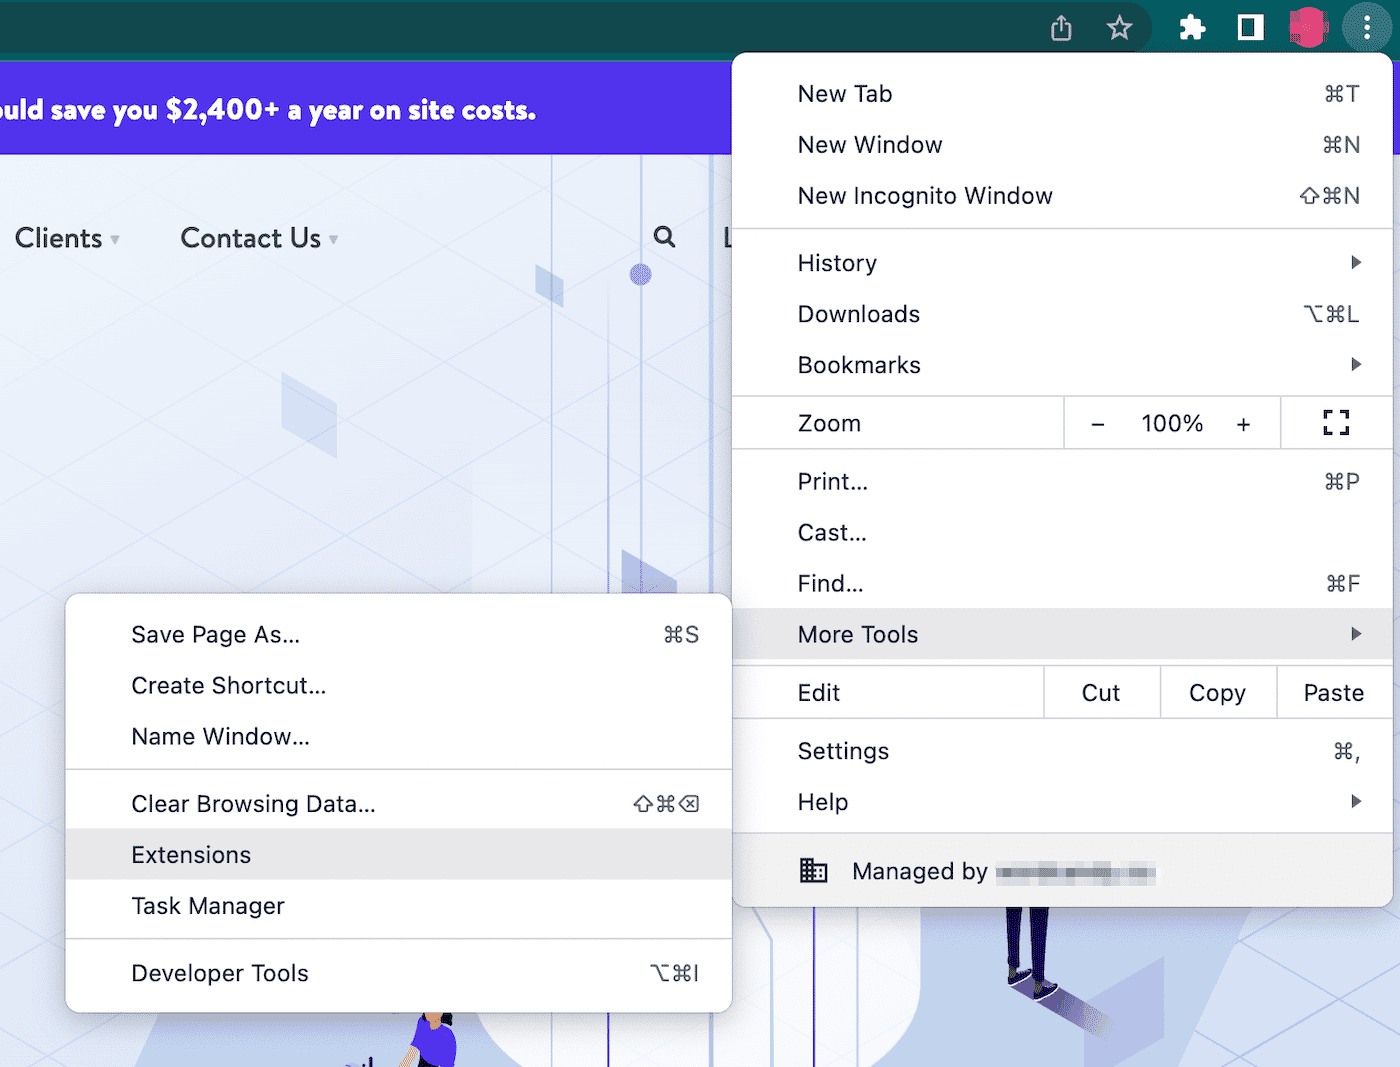Click the profile avatar icon
The height and width of the screenshot is (1067, 1400).
tap(1308, 28)
